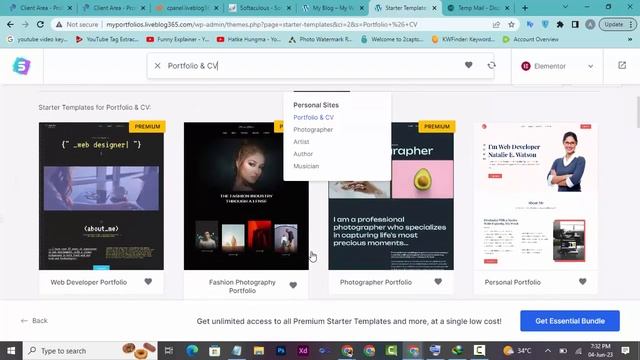Open Photoshop from the taskbar

coord(281,351)
